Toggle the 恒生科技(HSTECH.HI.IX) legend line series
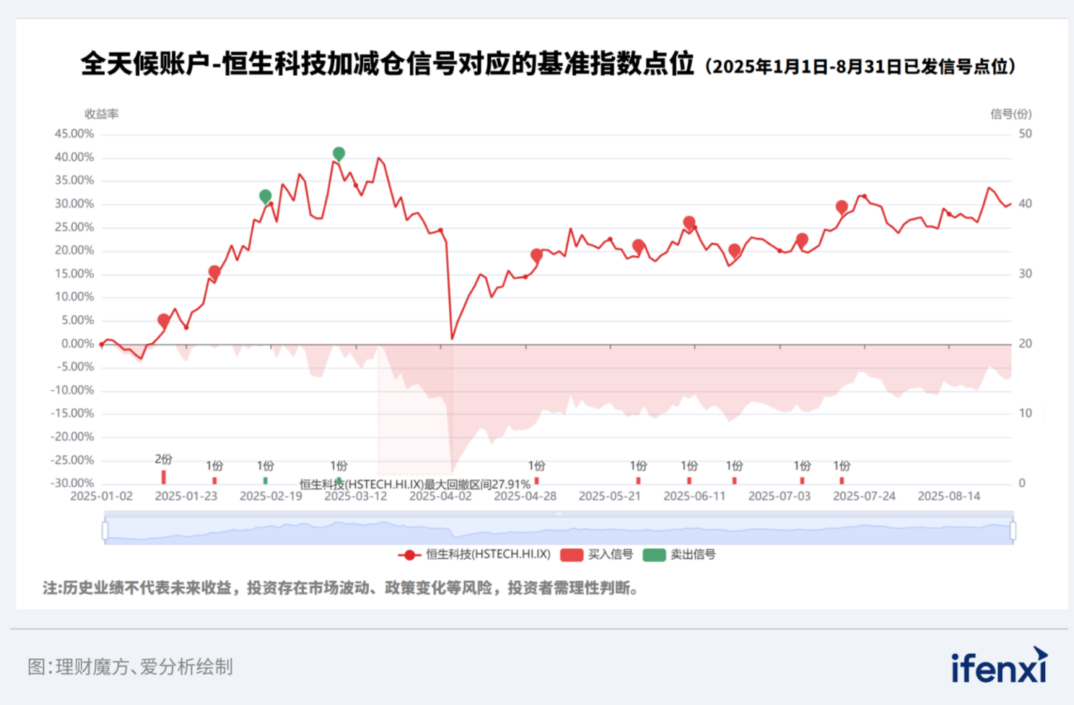The width and height of the screenshot is (1074, 705). point(475,554)
